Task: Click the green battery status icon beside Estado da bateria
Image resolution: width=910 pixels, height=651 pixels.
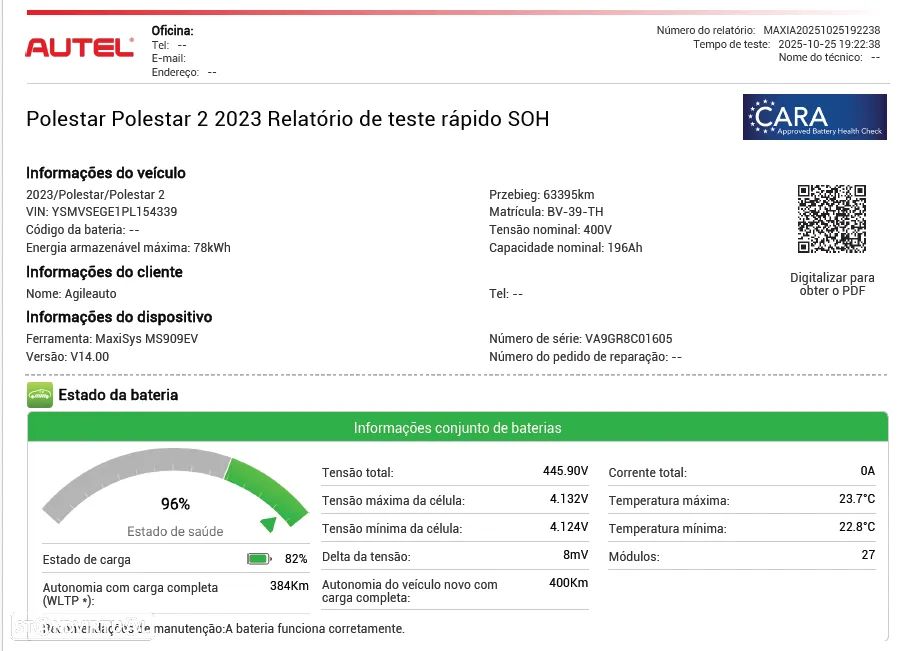Action: click(x=39, y=395)
